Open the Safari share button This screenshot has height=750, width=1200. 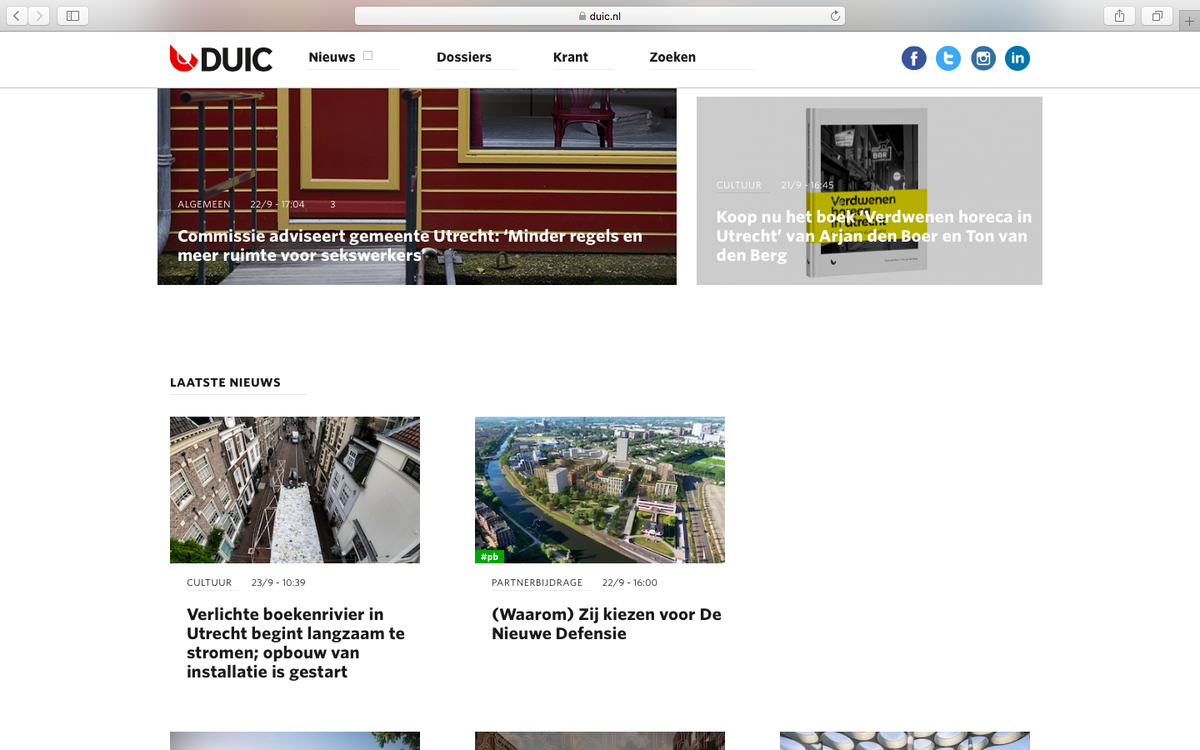[1119, 15]
